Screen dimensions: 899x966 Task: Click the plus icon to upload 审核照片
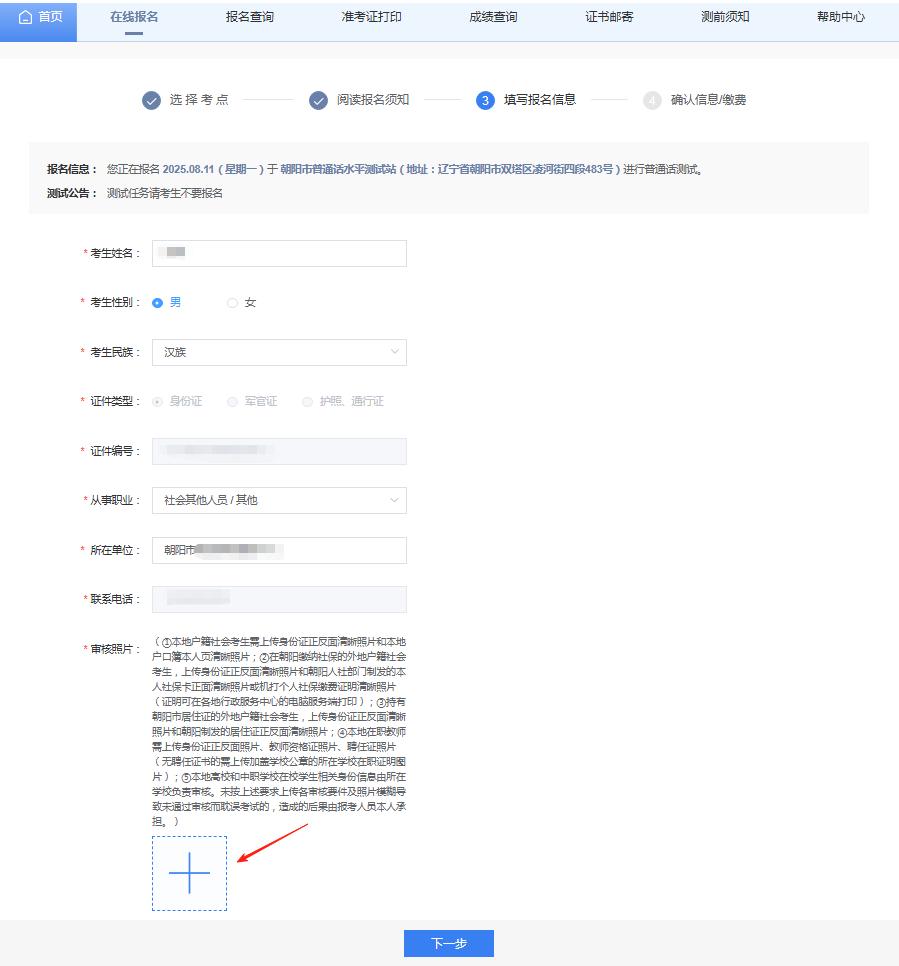[x=189, y=873]
